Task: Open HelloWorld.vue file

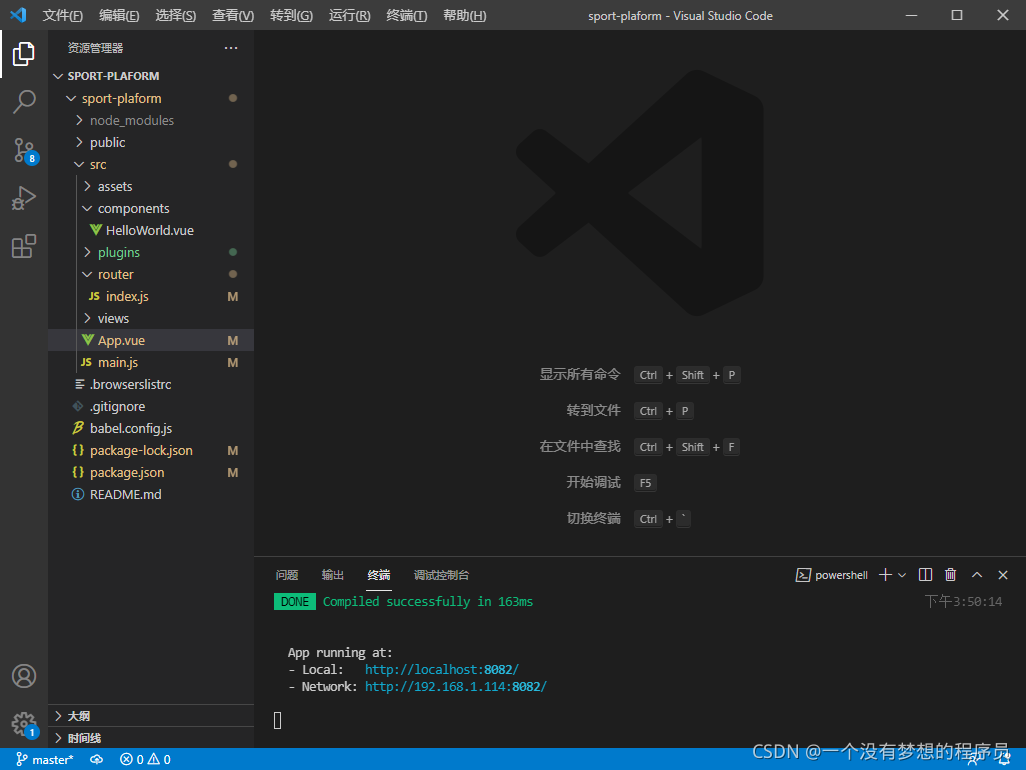Action: pyautogui.click(x=150, y=230)
